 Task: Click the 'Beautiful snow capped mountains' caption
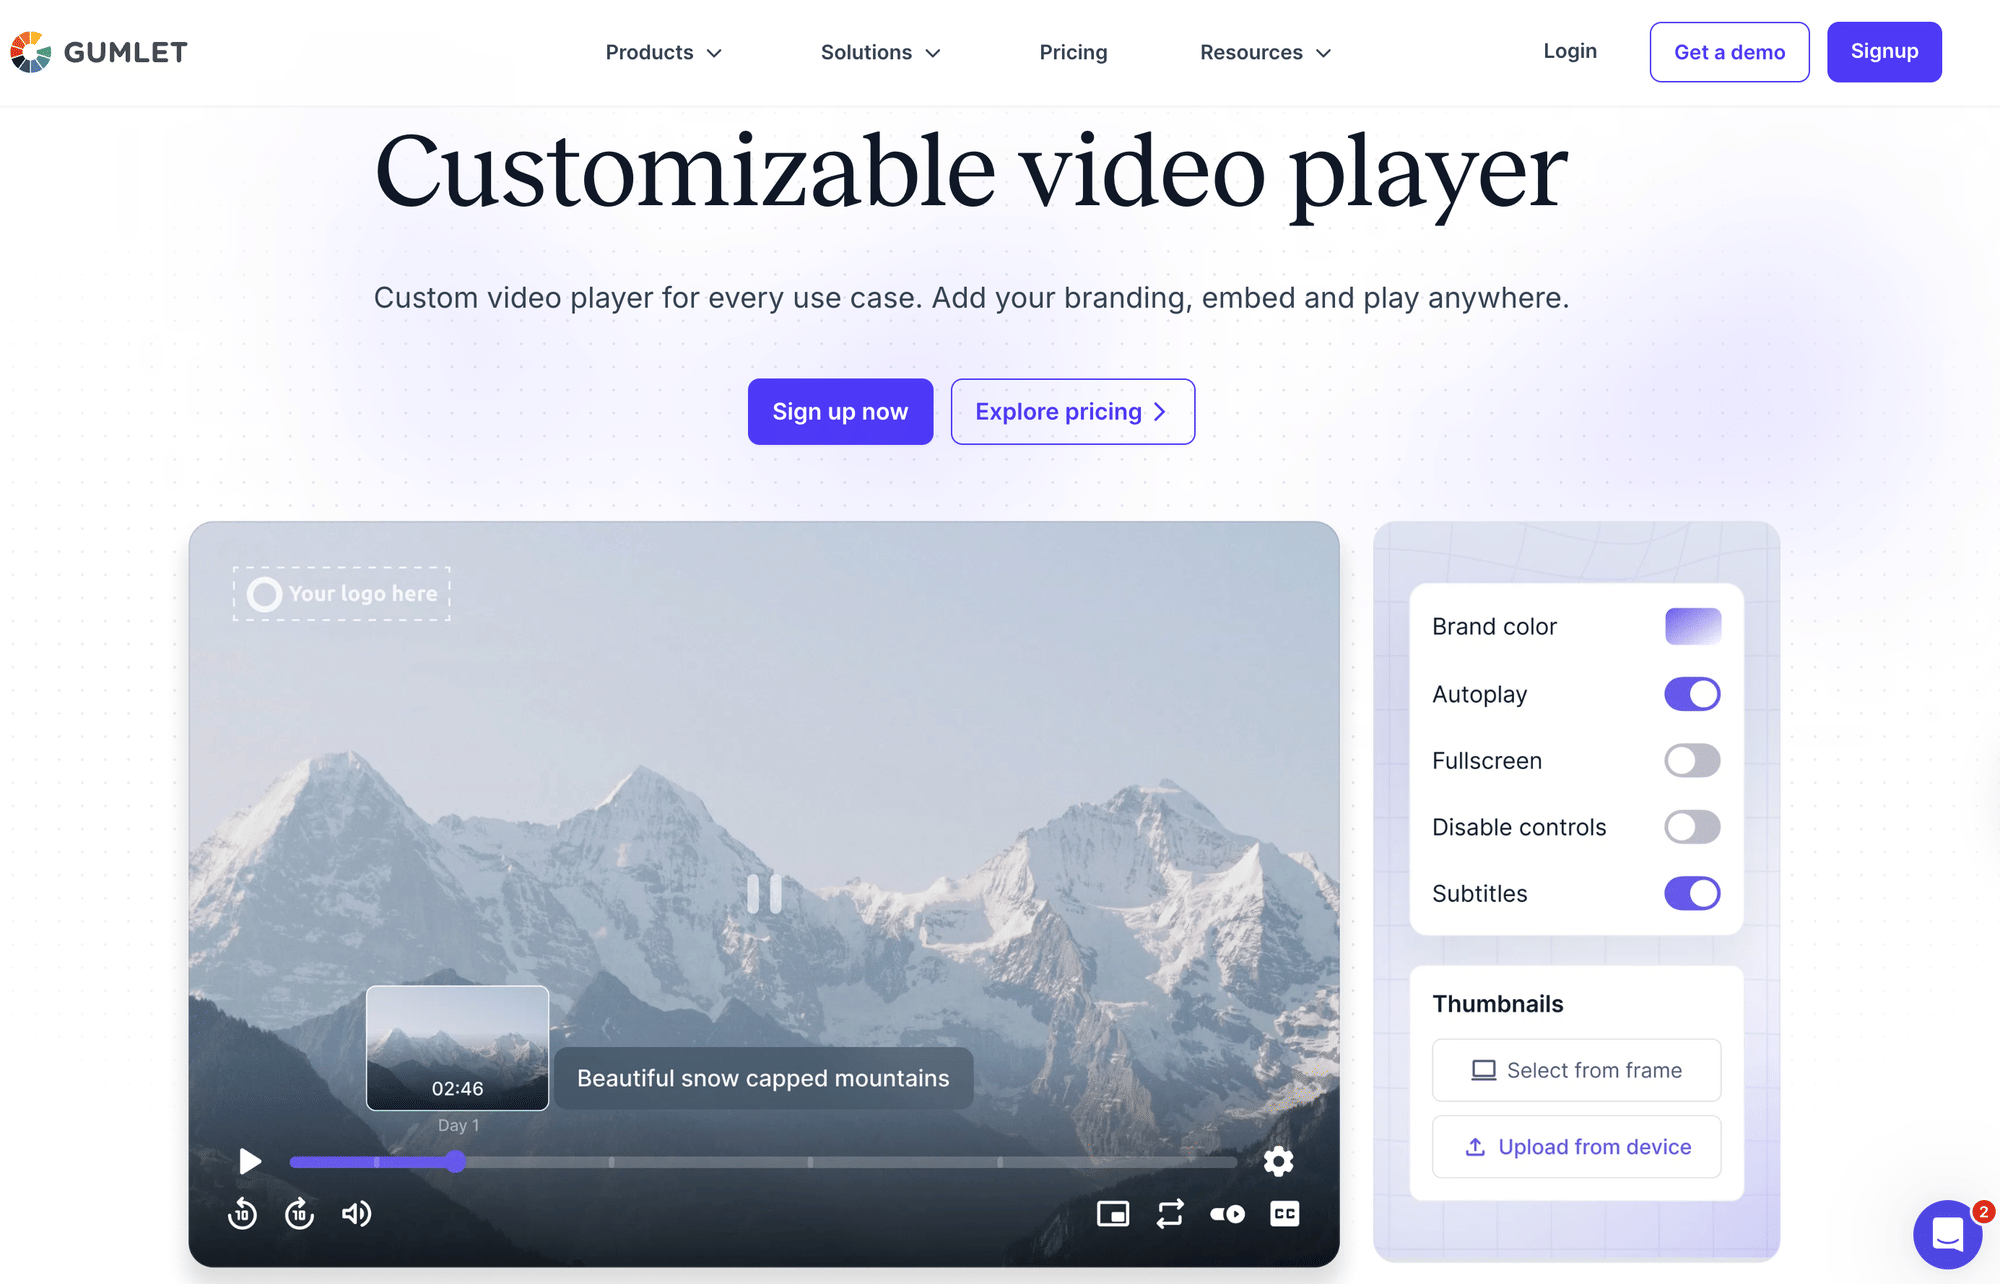tap(763, 1078)
